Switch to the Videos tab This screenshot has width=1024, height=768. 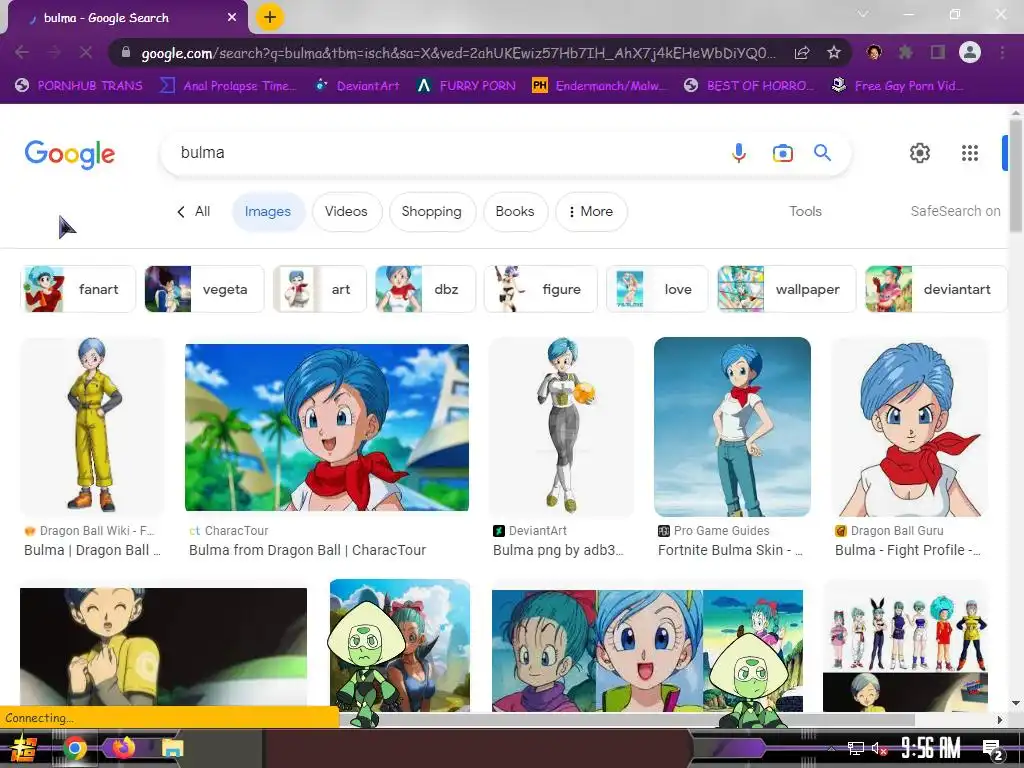click(346, 212)
